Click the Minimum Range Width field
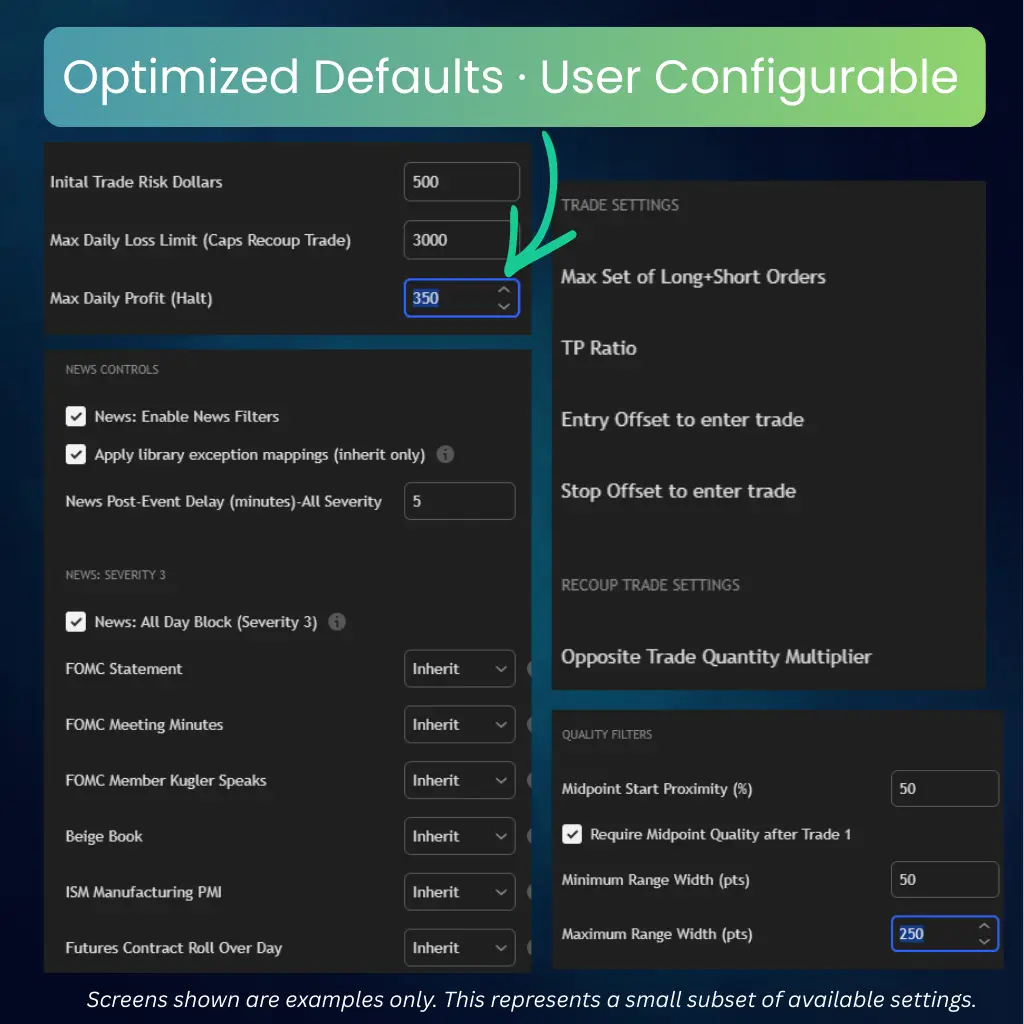Screen dimensions: 1024x1024 (x=944, y=880)
